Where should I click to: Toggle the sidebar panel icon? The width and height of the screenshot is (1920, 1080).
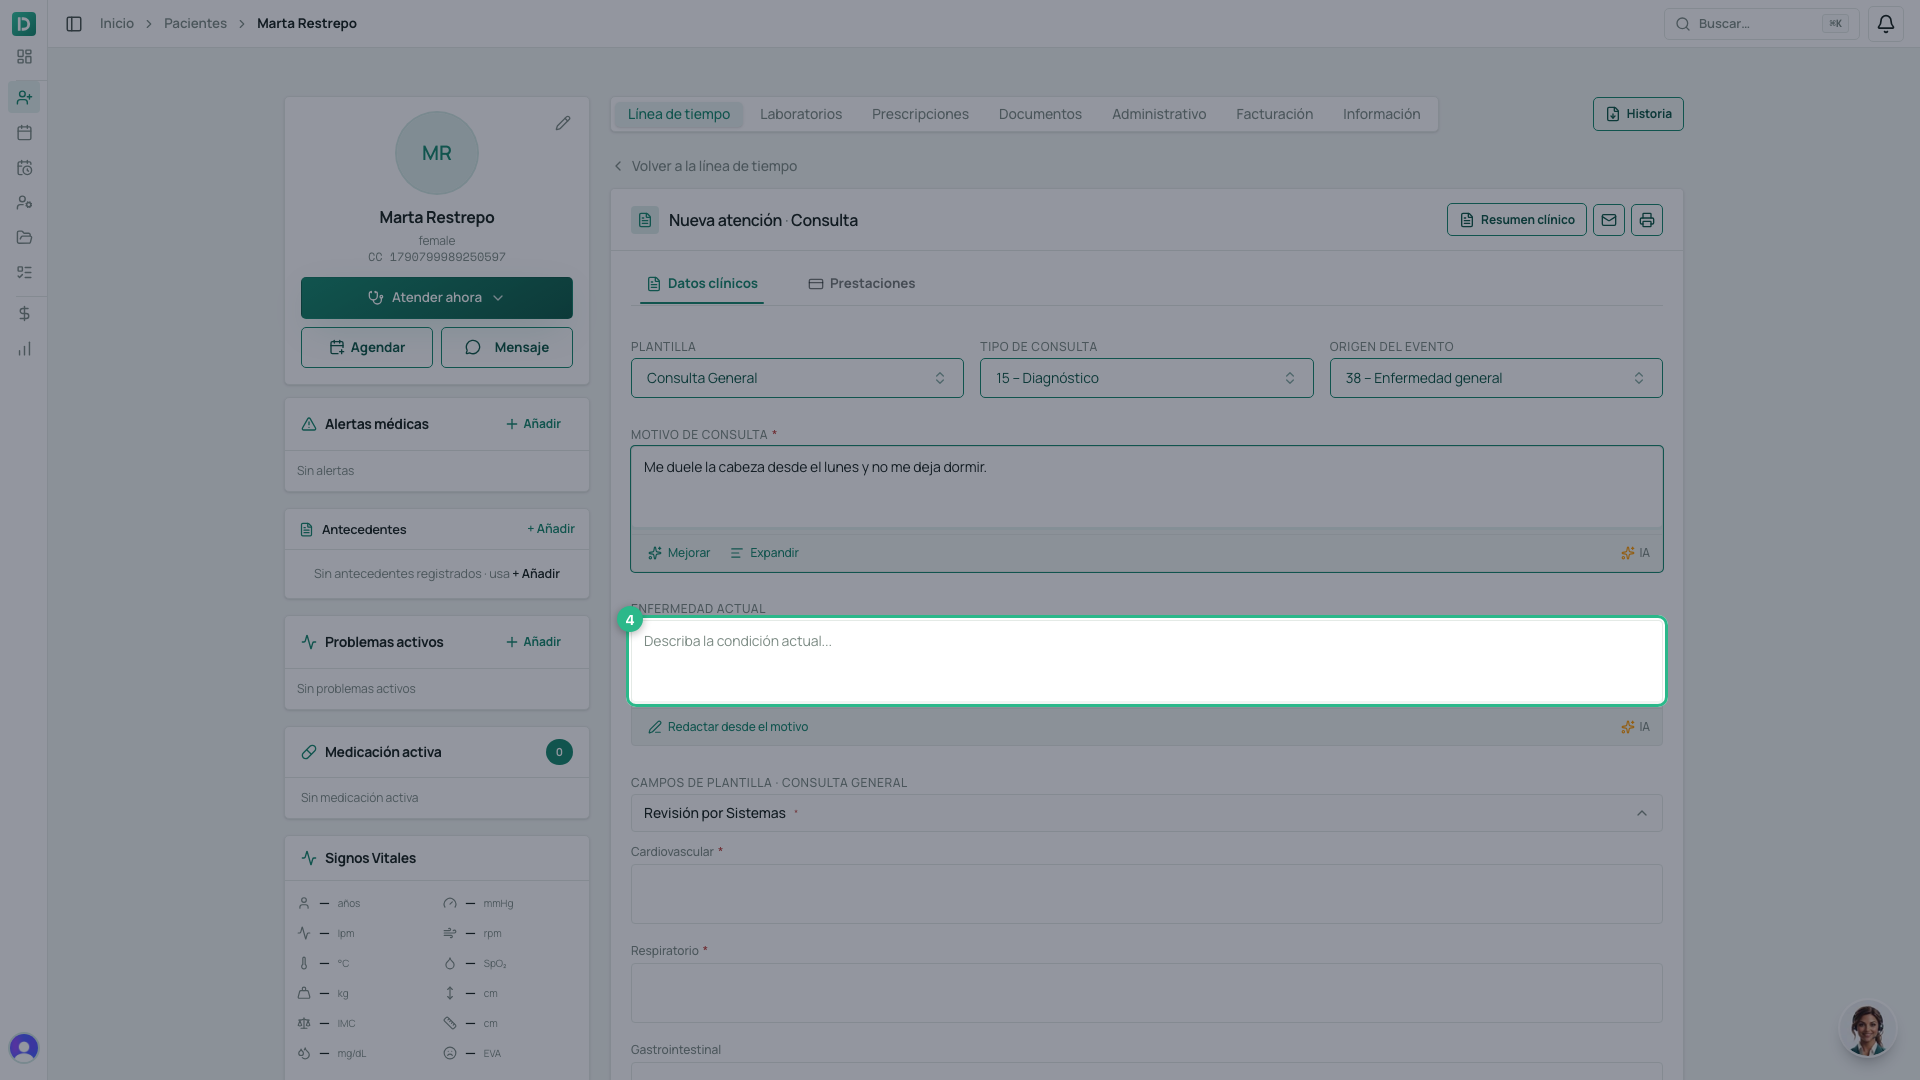[74, 23]
